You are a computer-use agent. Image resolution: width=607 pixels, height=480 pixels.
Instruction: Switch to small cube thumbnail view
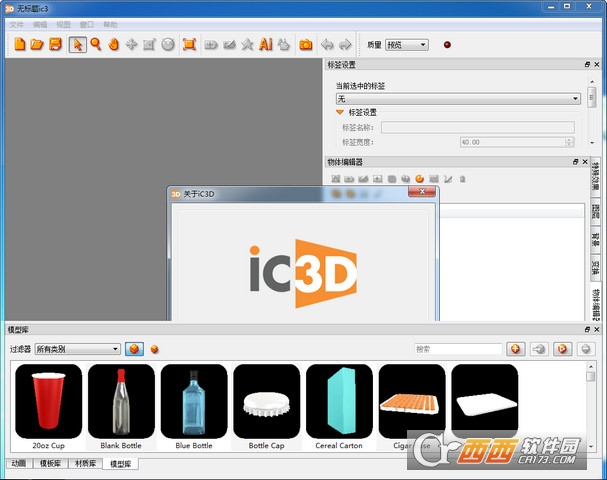click(x=154, y=349)
